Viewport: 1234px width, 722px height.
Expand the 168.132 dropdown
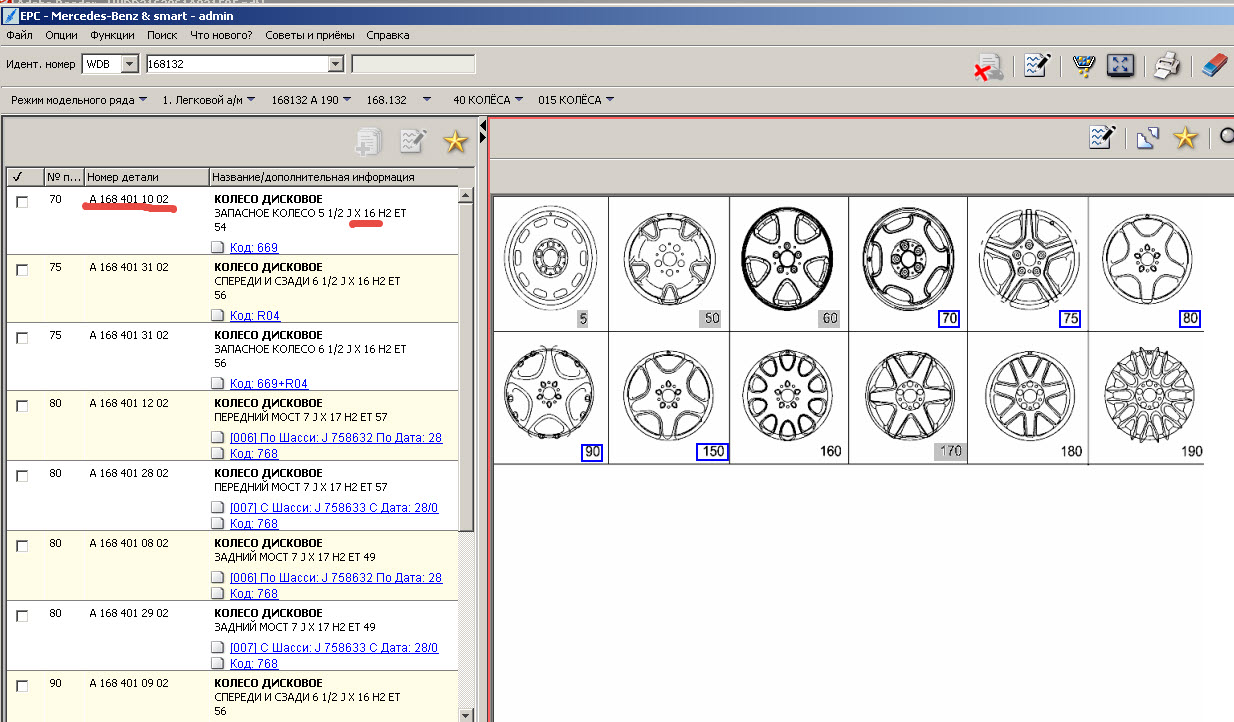pos(427,100)
